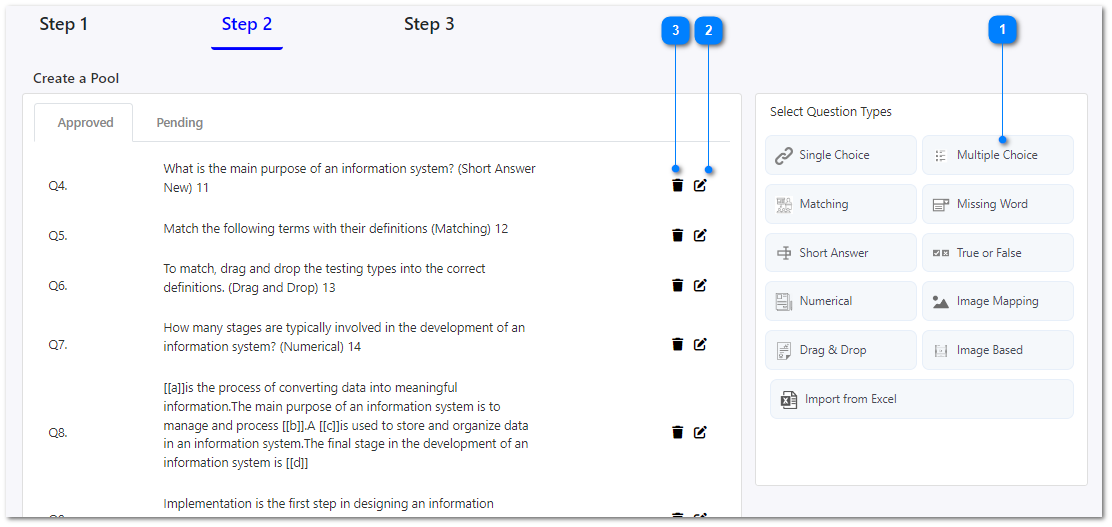1112x527 pixels.
Task: Go to Step 1
Action: point(64,24)
